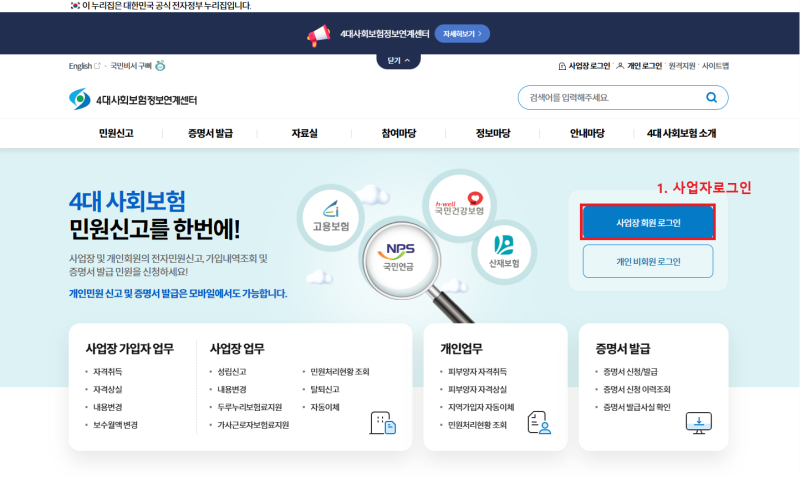This screenshot has width=800, height=498.
Task: Open the 국민건강보험 circle icon
Action: (x=459, y=205)
